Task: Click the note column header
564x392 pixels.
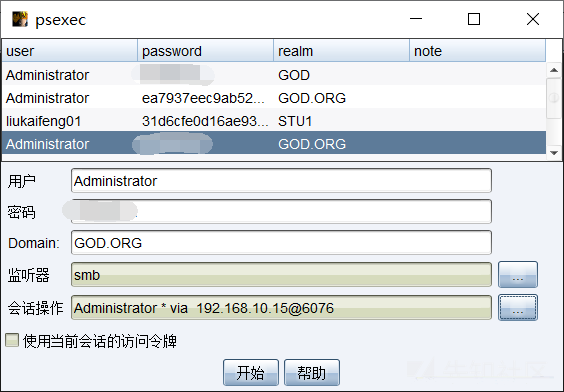Action: click(x=477, y=51)
